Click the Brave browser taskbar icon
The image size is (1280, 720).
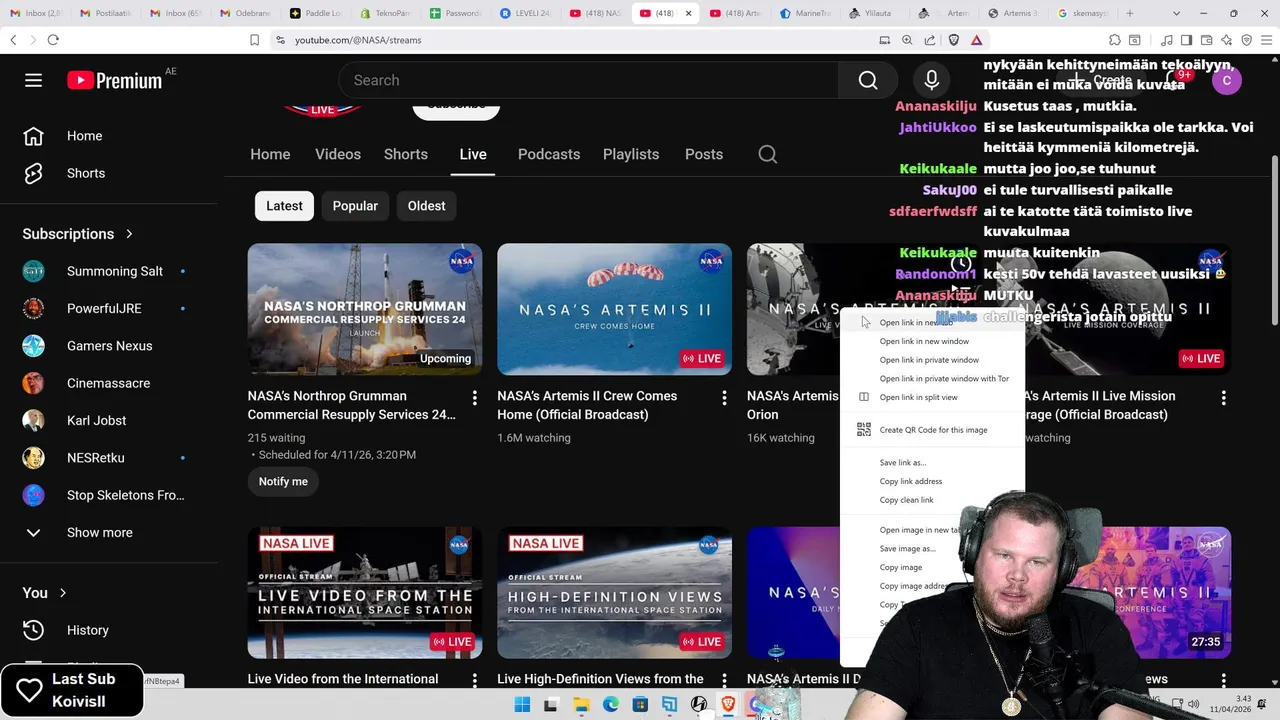729,705
